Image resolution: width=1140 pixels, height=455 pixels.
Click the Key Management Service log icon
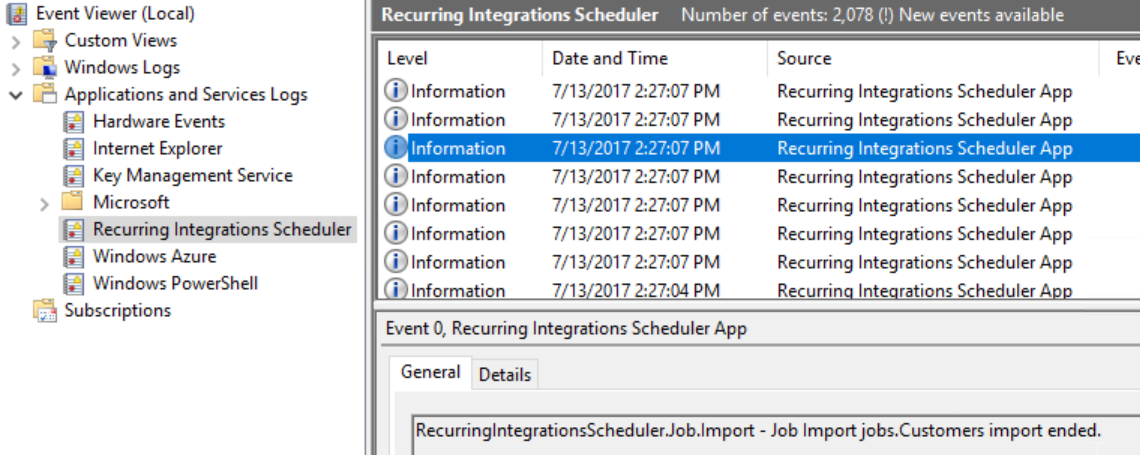(x=73, y=176)
